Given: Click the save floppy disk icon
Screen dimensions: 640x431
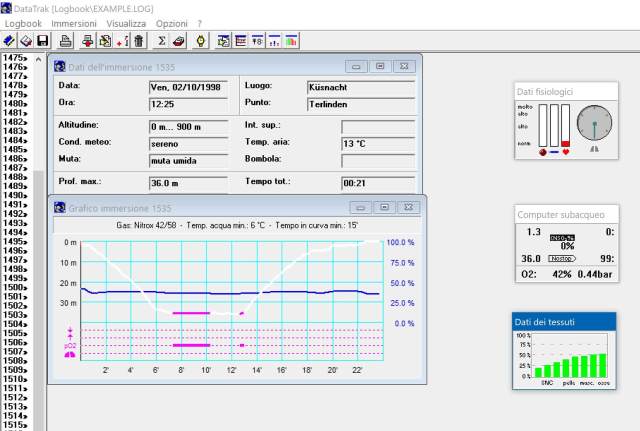Looking at the screenshot, I should [43, 41].
